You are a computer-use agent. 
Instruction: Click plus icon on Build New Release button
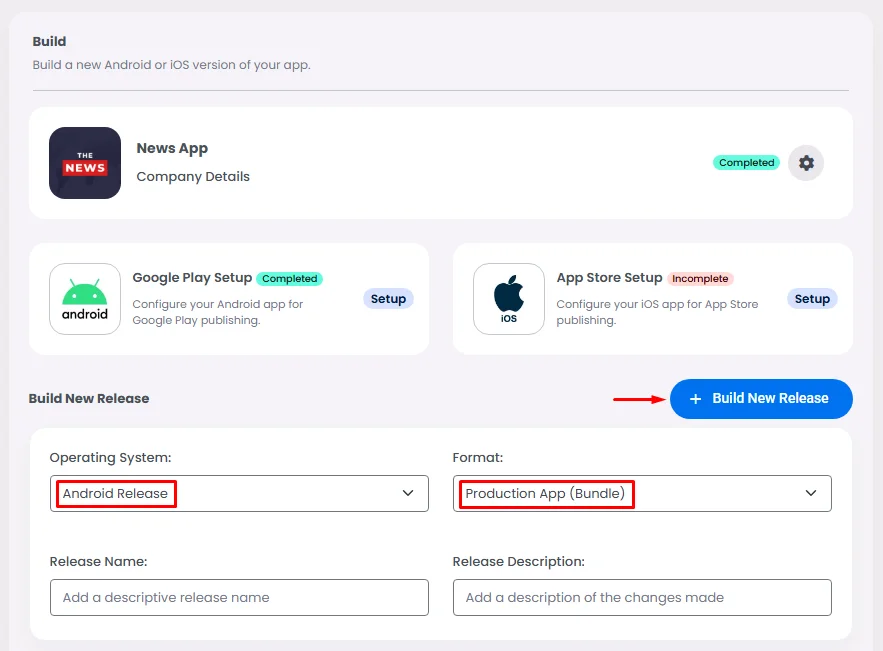696,399
